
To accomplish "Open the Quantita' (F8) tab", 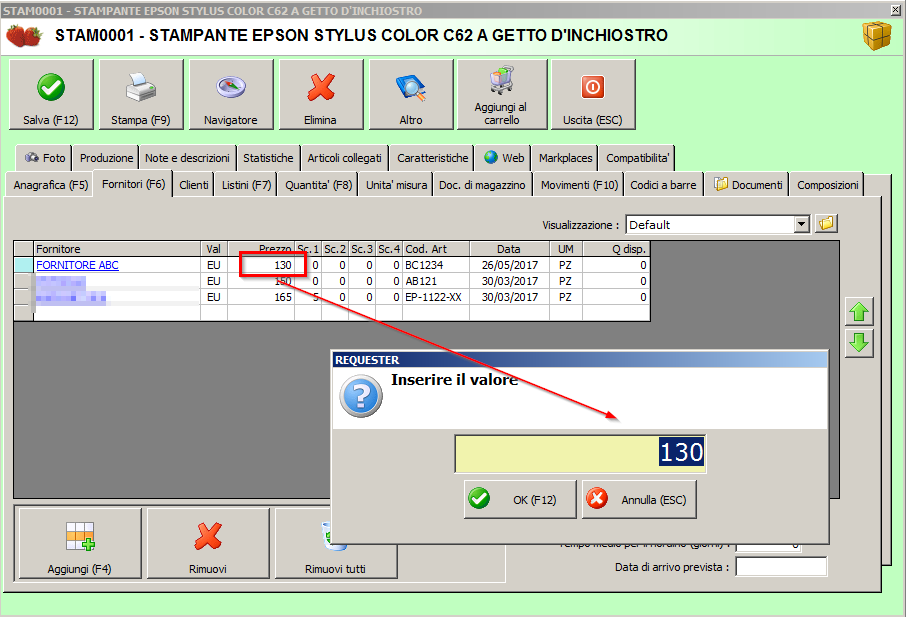I will pos(318,185).
